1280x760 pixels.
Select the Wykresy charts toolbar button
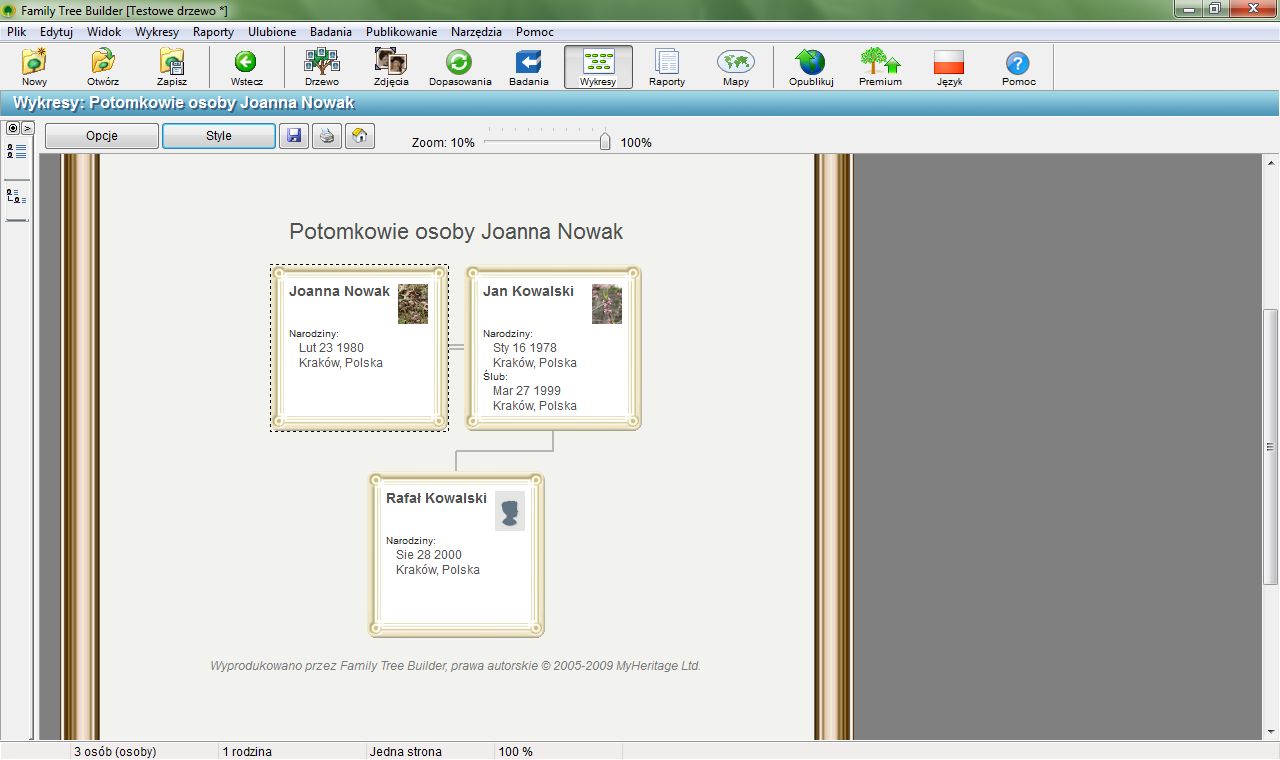point(598,67)
